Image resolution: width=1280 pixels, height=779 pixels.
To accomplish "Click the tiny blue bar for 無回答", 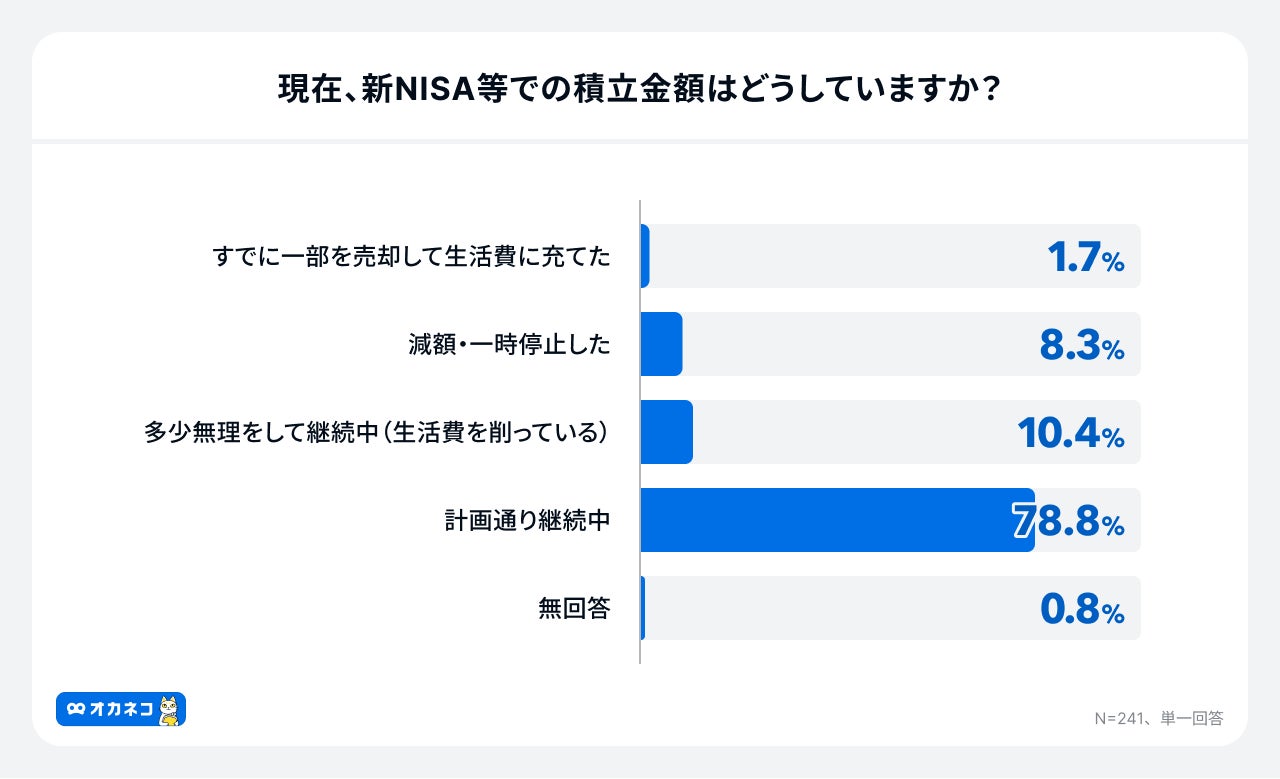I will pyautogui.click(x=643, y=608).
